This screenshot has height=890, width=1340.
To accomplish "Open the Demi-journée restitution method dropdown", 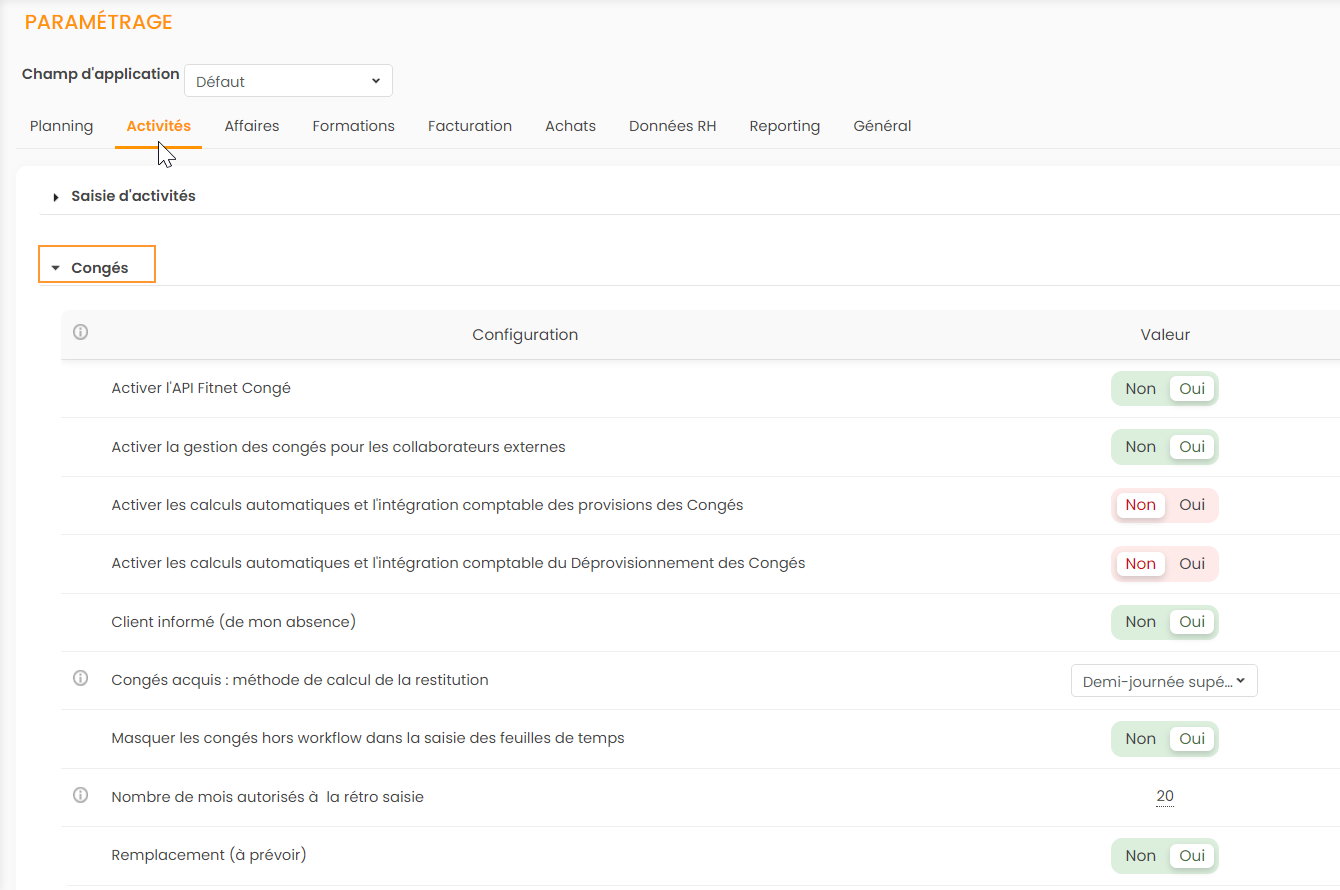I will coord(1163,681).
